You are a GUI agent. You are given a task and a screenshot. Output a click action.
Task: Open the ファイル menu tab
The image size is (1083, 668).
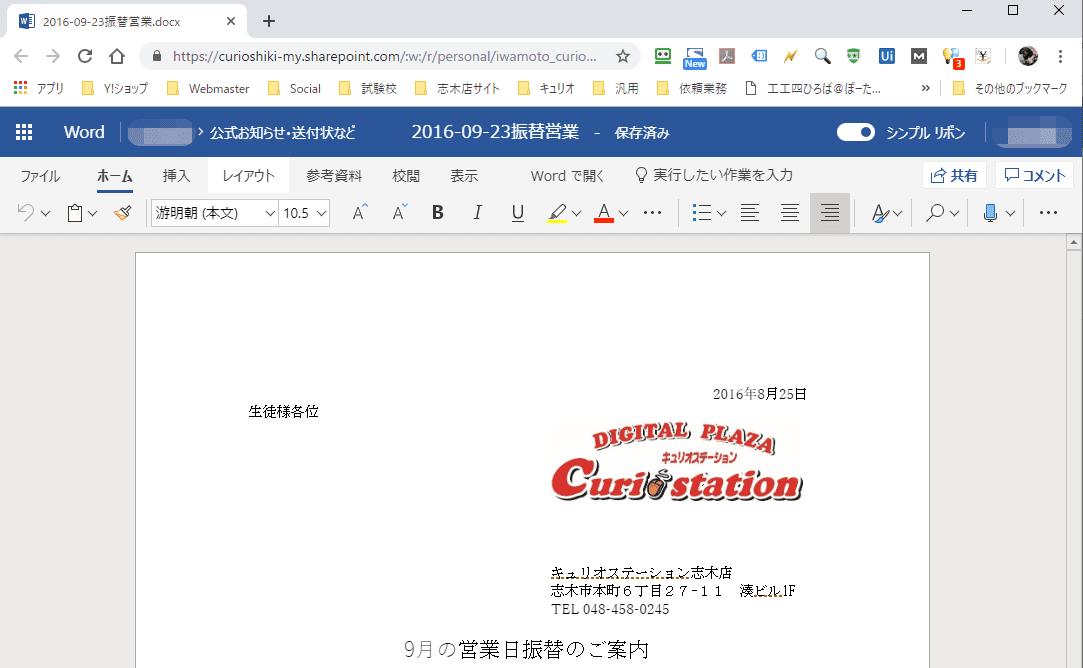tap(40, 176)
